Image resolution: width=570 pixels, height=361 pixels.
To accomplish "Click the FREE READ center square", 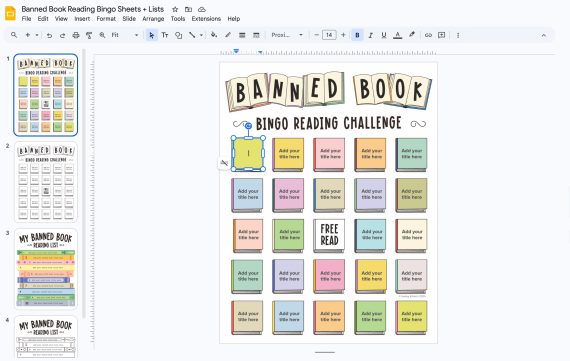I will point(329,235).
